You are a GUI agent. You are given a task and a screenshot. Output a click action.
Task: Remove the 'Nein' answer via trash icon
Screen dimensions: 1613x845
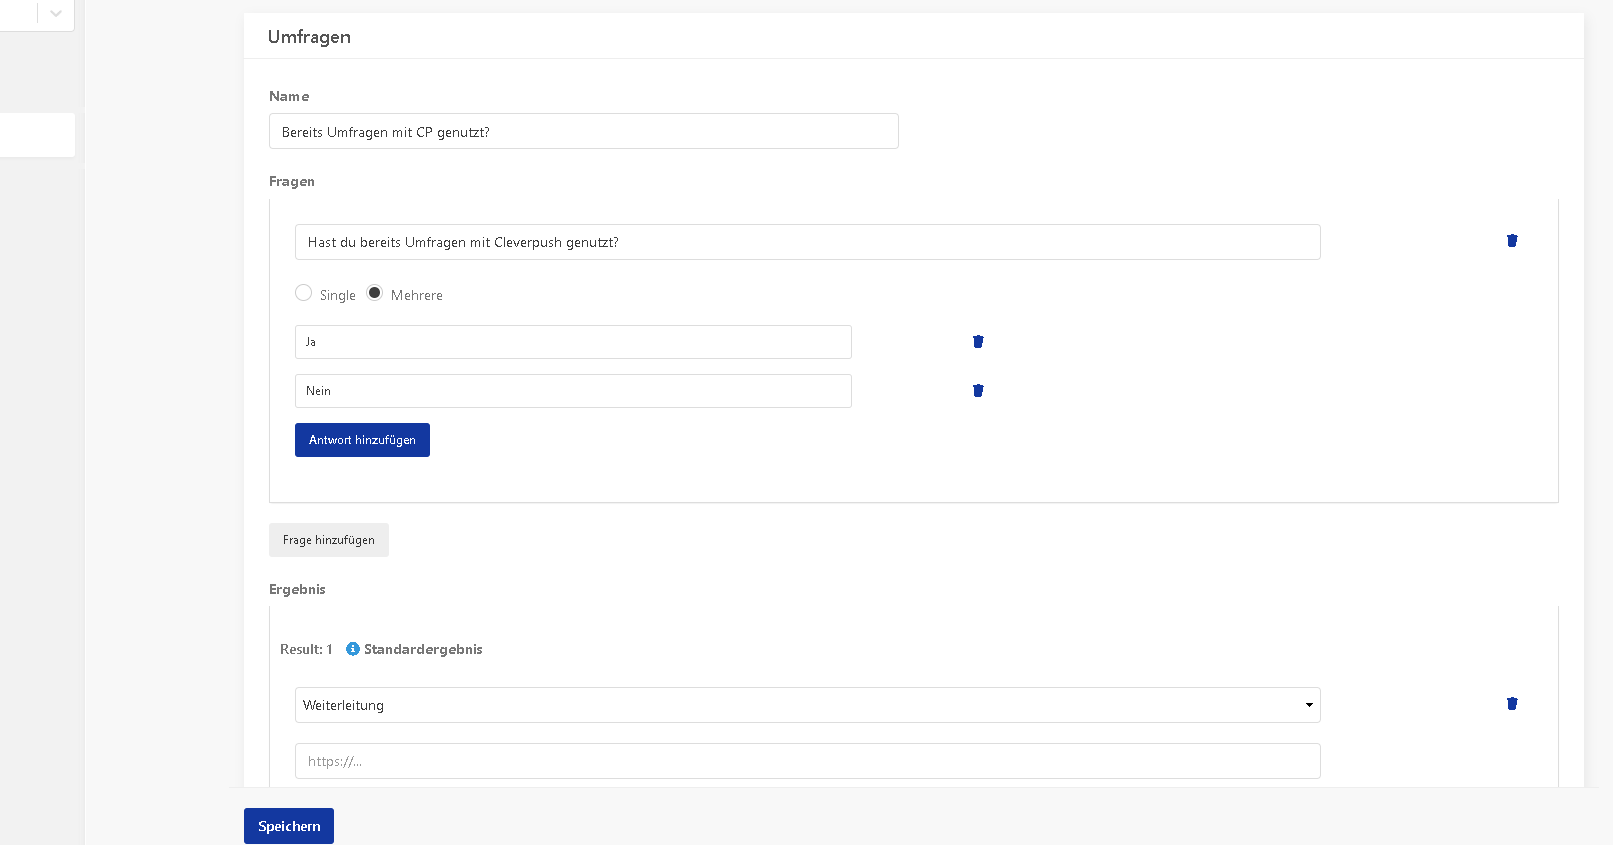click(978, 390)
